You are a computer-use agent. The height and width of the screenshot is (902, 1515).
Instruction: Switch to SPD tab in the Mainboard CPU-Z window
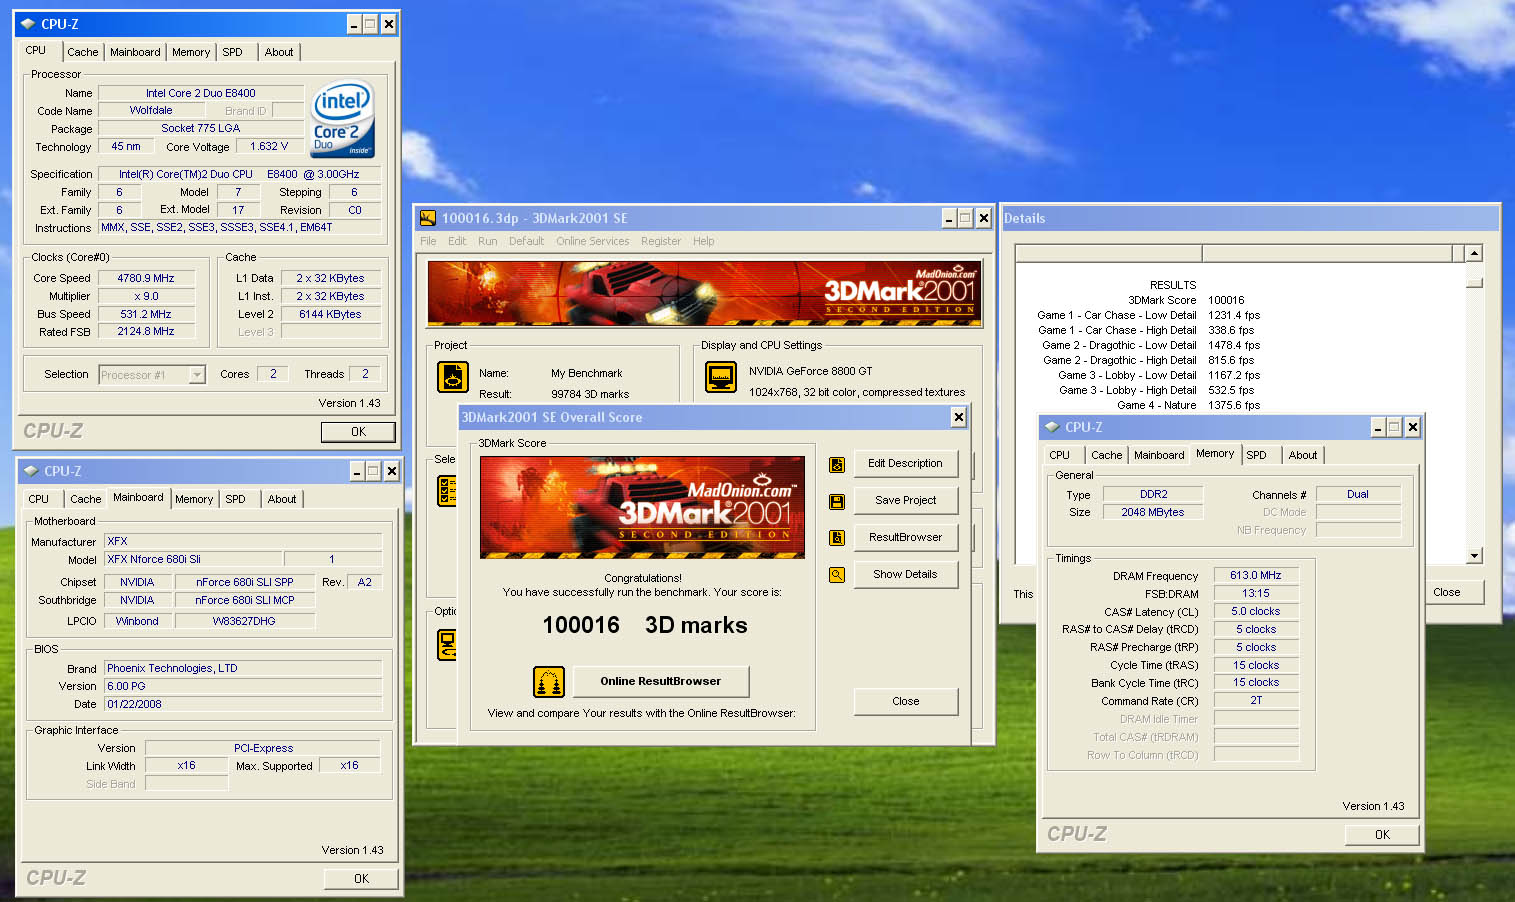pos(236,499)
